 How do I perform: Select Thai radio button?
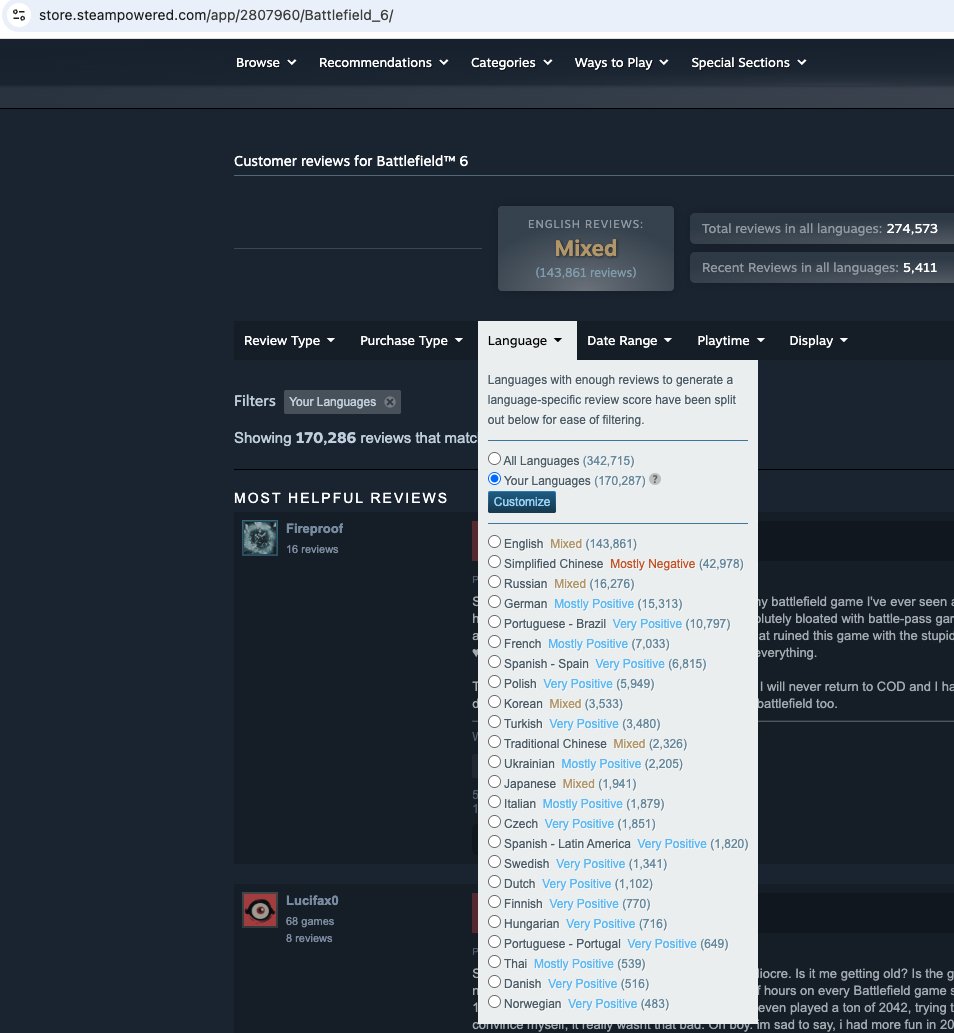coord(494,961)
